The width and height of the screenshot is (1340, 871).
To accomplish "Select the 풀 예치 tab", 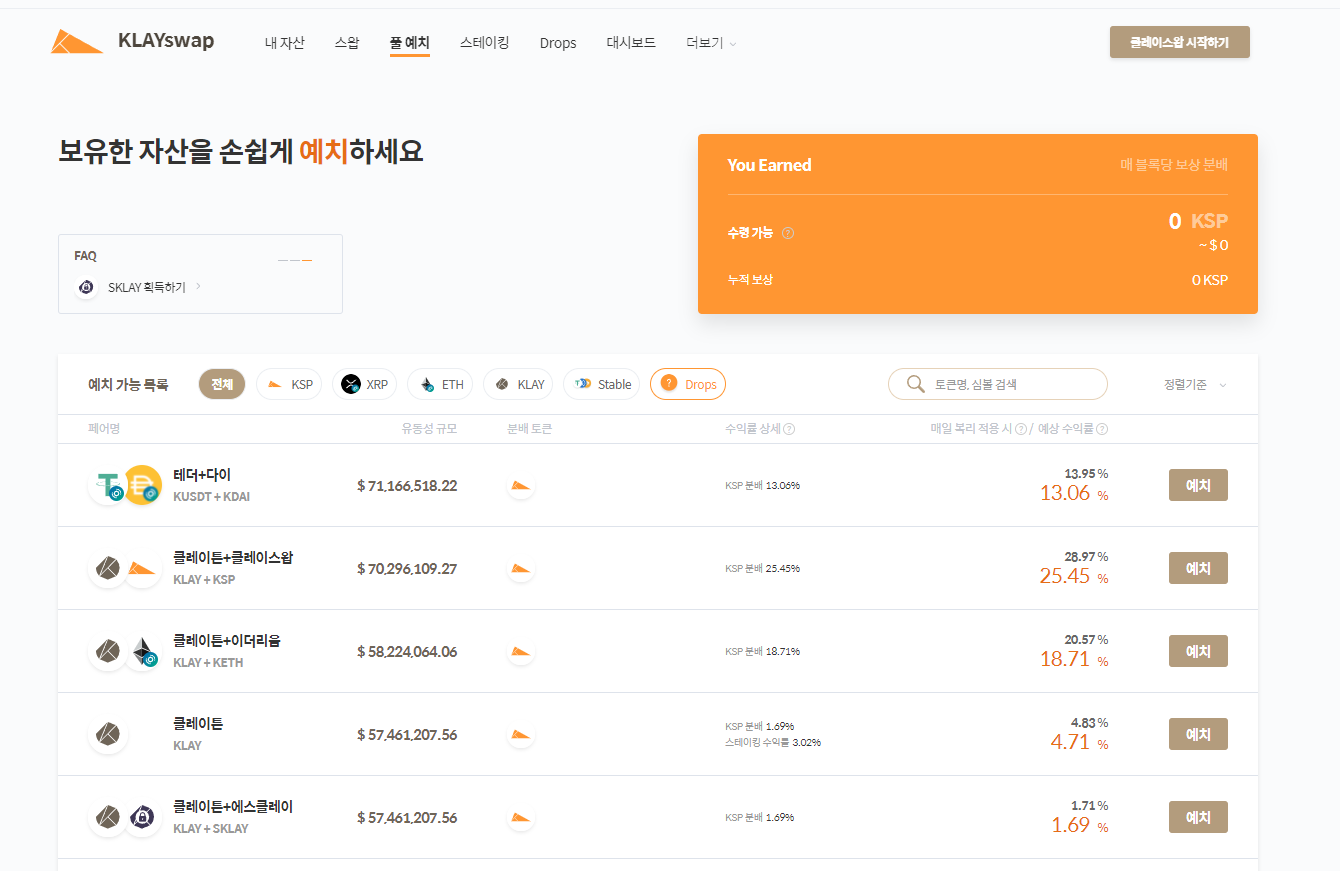I will [x=410, y=43].
